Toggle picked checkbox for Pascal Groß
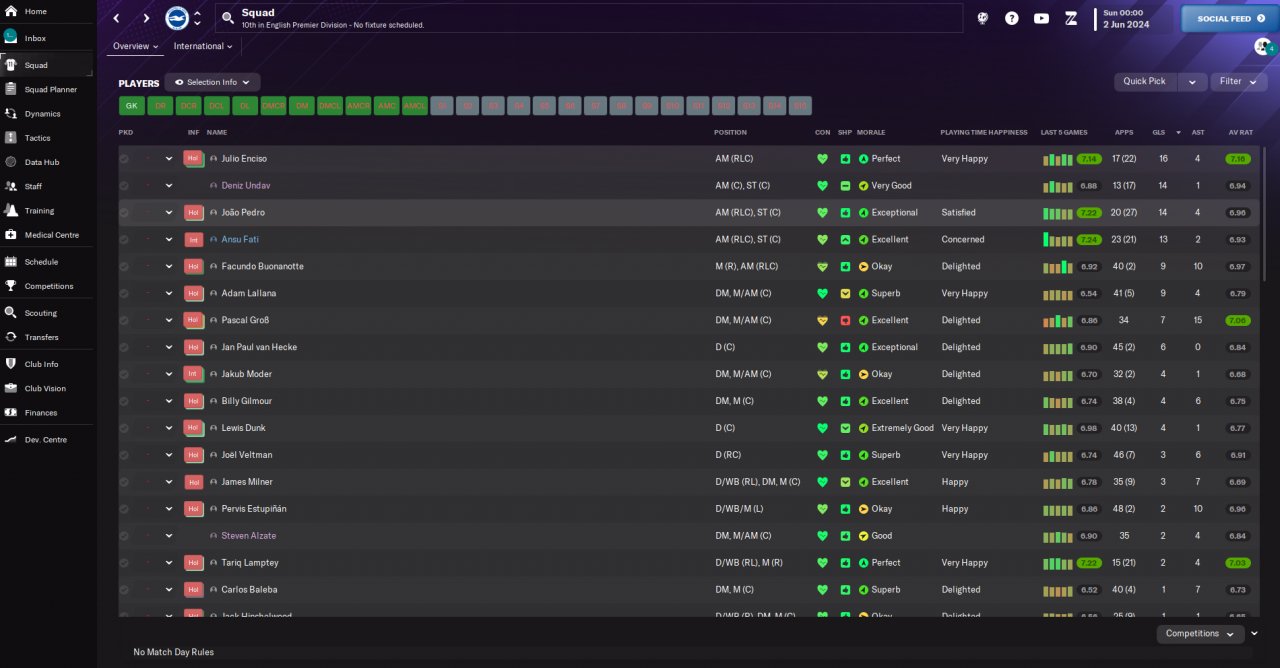Screen dimensions: 1280x668 [124, 321]
